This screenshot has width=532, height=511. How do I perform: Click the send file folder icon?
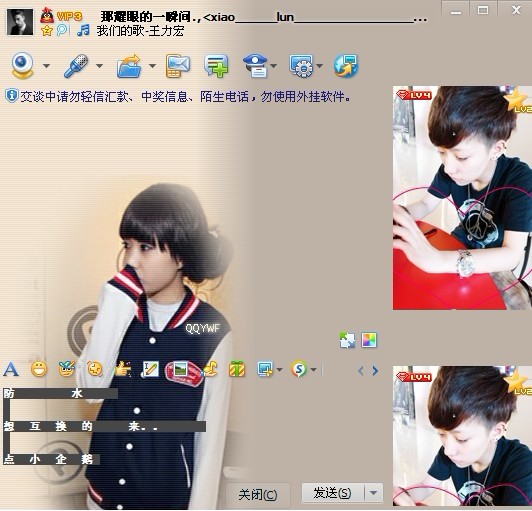point(129,66)
